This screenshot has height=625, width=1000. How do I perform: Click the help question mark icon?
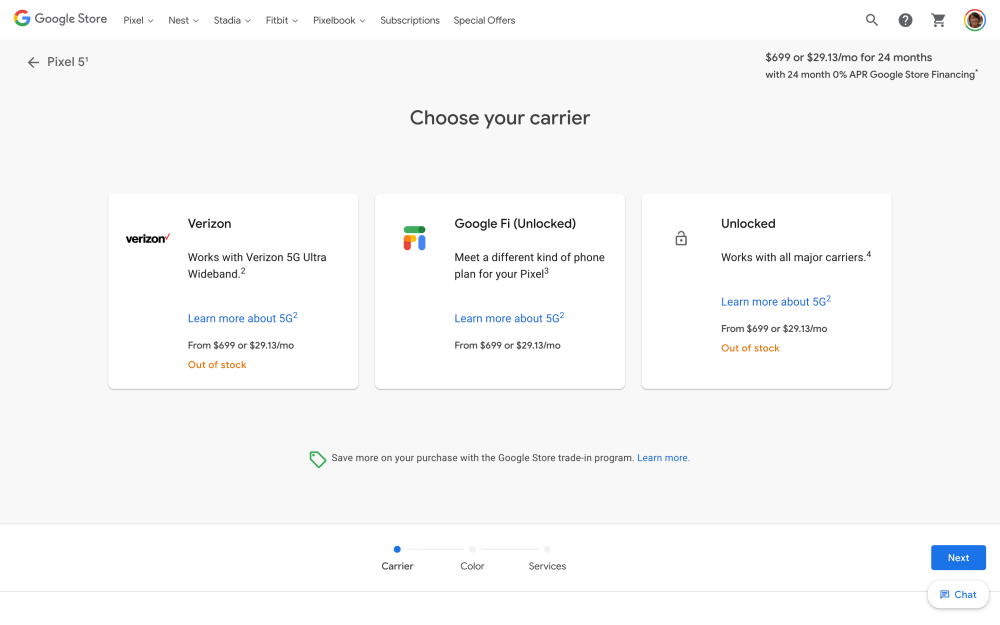pyautogui.click(x=905, y=20)
